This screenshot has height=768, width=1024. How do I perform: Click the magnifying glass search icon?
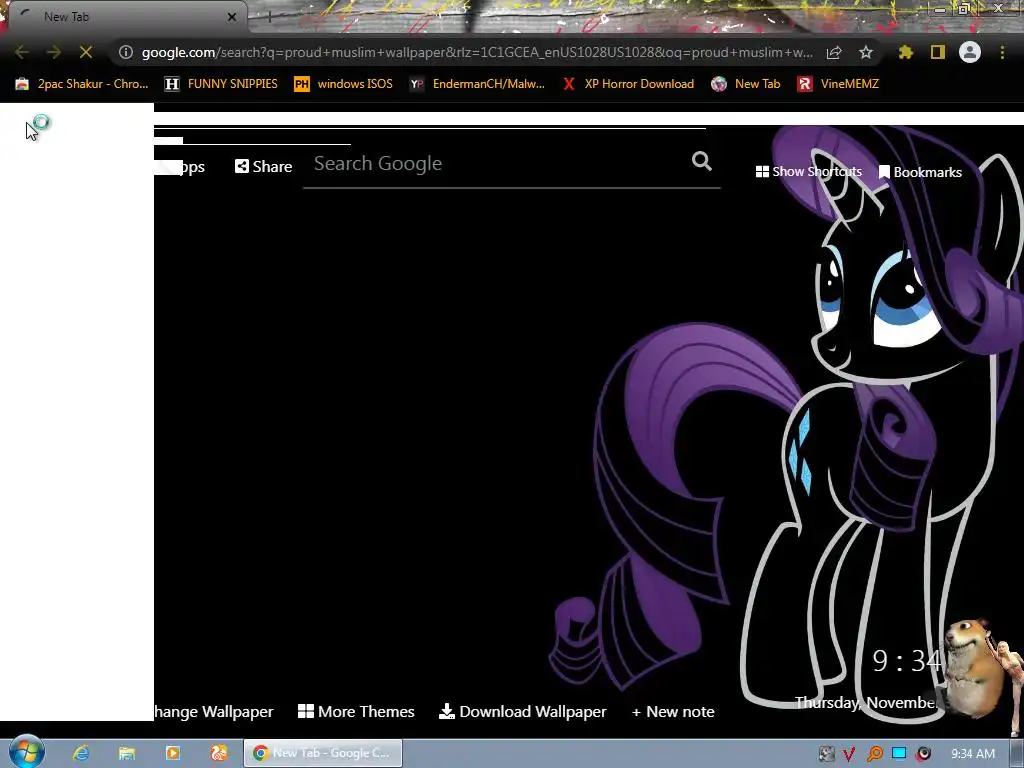click(x=702, y=161)
